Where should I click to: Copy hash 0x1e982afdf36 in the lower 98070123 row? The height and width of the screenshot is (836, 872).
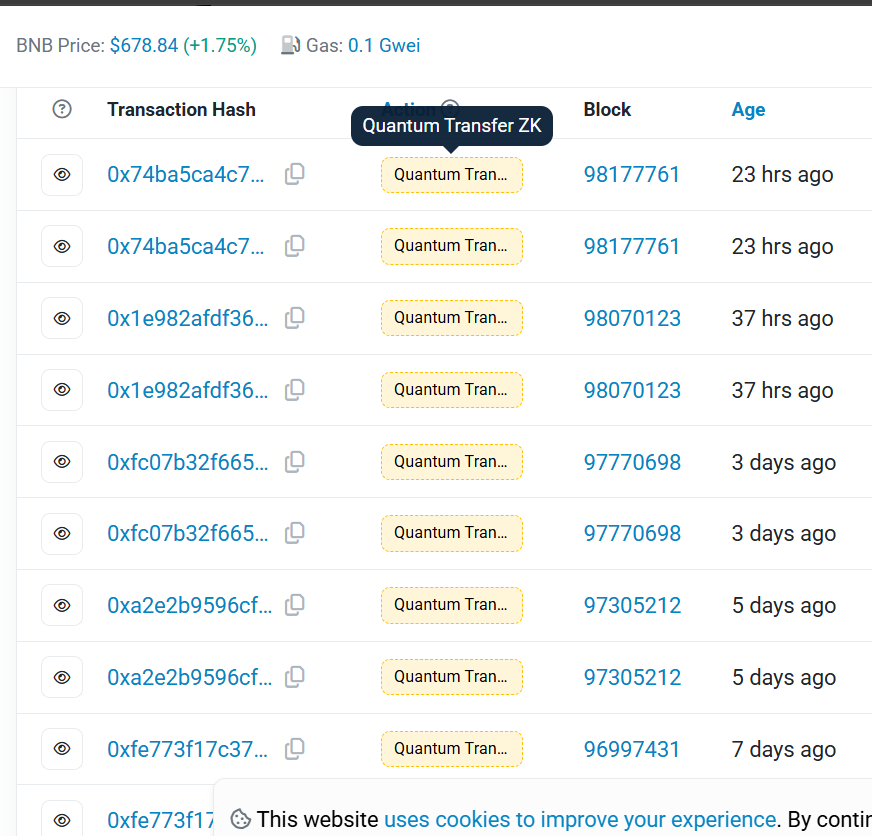coord(295,390)
